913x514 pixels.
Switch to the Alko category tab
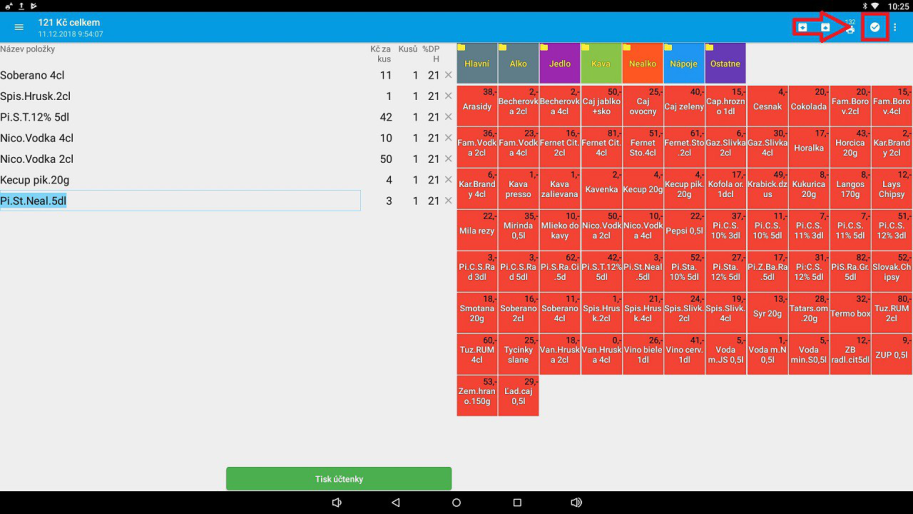pos(518,64)
